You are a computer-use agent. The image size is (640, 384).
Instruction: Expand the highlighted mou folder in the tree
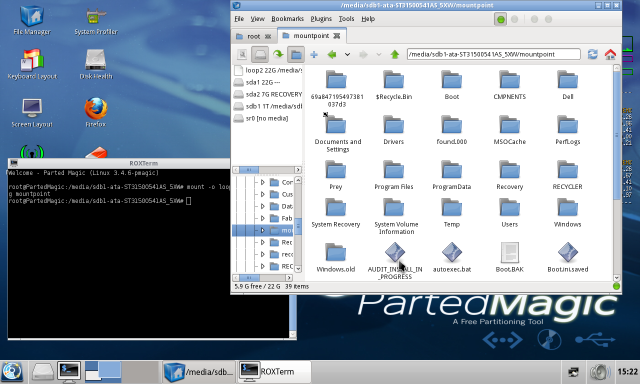pyautogui.click(x=263, y=231)
